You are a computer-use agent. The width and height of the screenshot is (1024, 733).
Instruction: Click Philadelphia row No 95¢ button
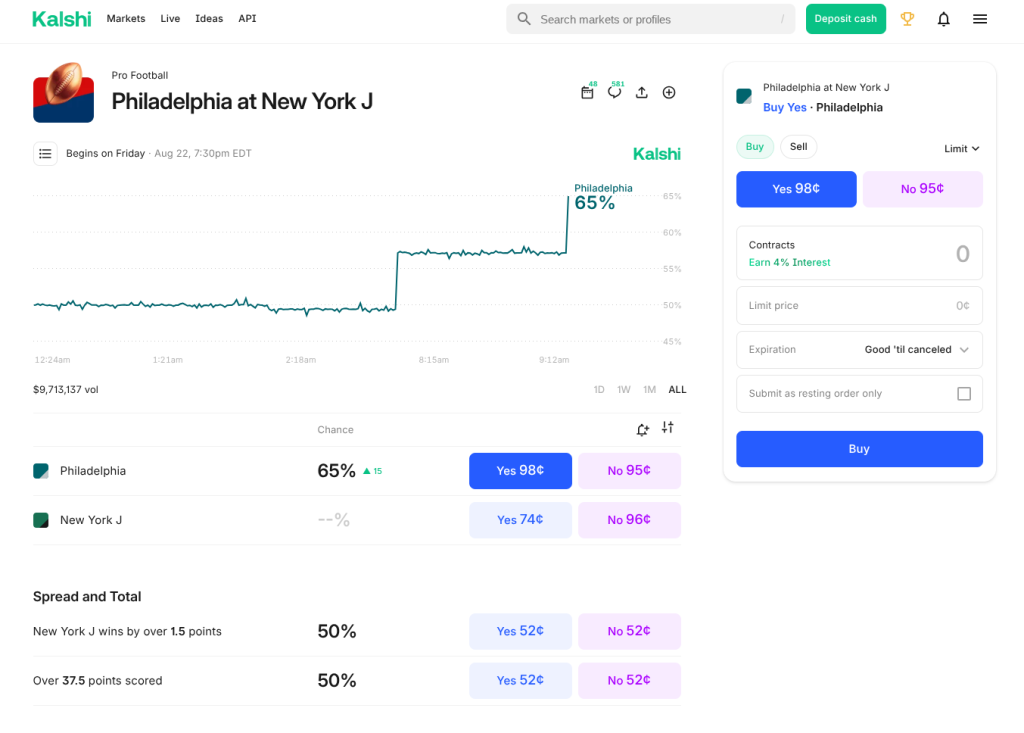(x=630, y=471)
